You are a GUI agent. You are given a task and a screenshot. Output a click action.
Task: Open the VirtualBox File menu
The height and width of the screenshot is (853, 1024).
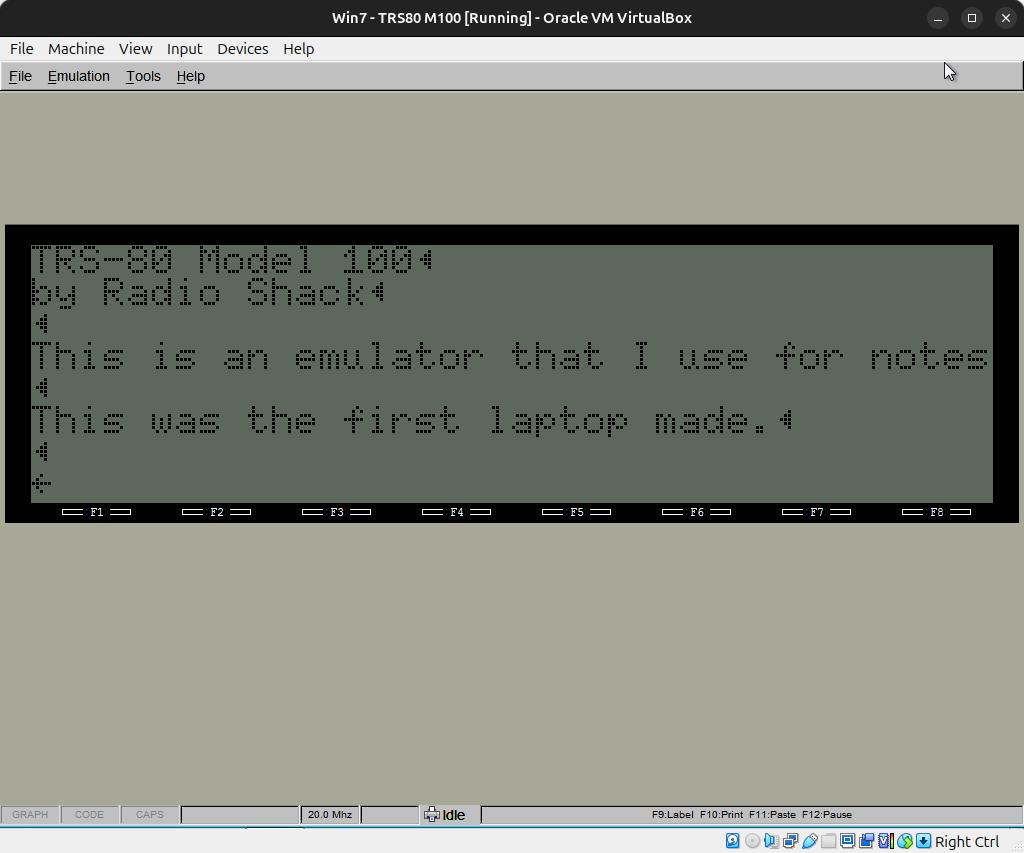click(x=22, y=49)
